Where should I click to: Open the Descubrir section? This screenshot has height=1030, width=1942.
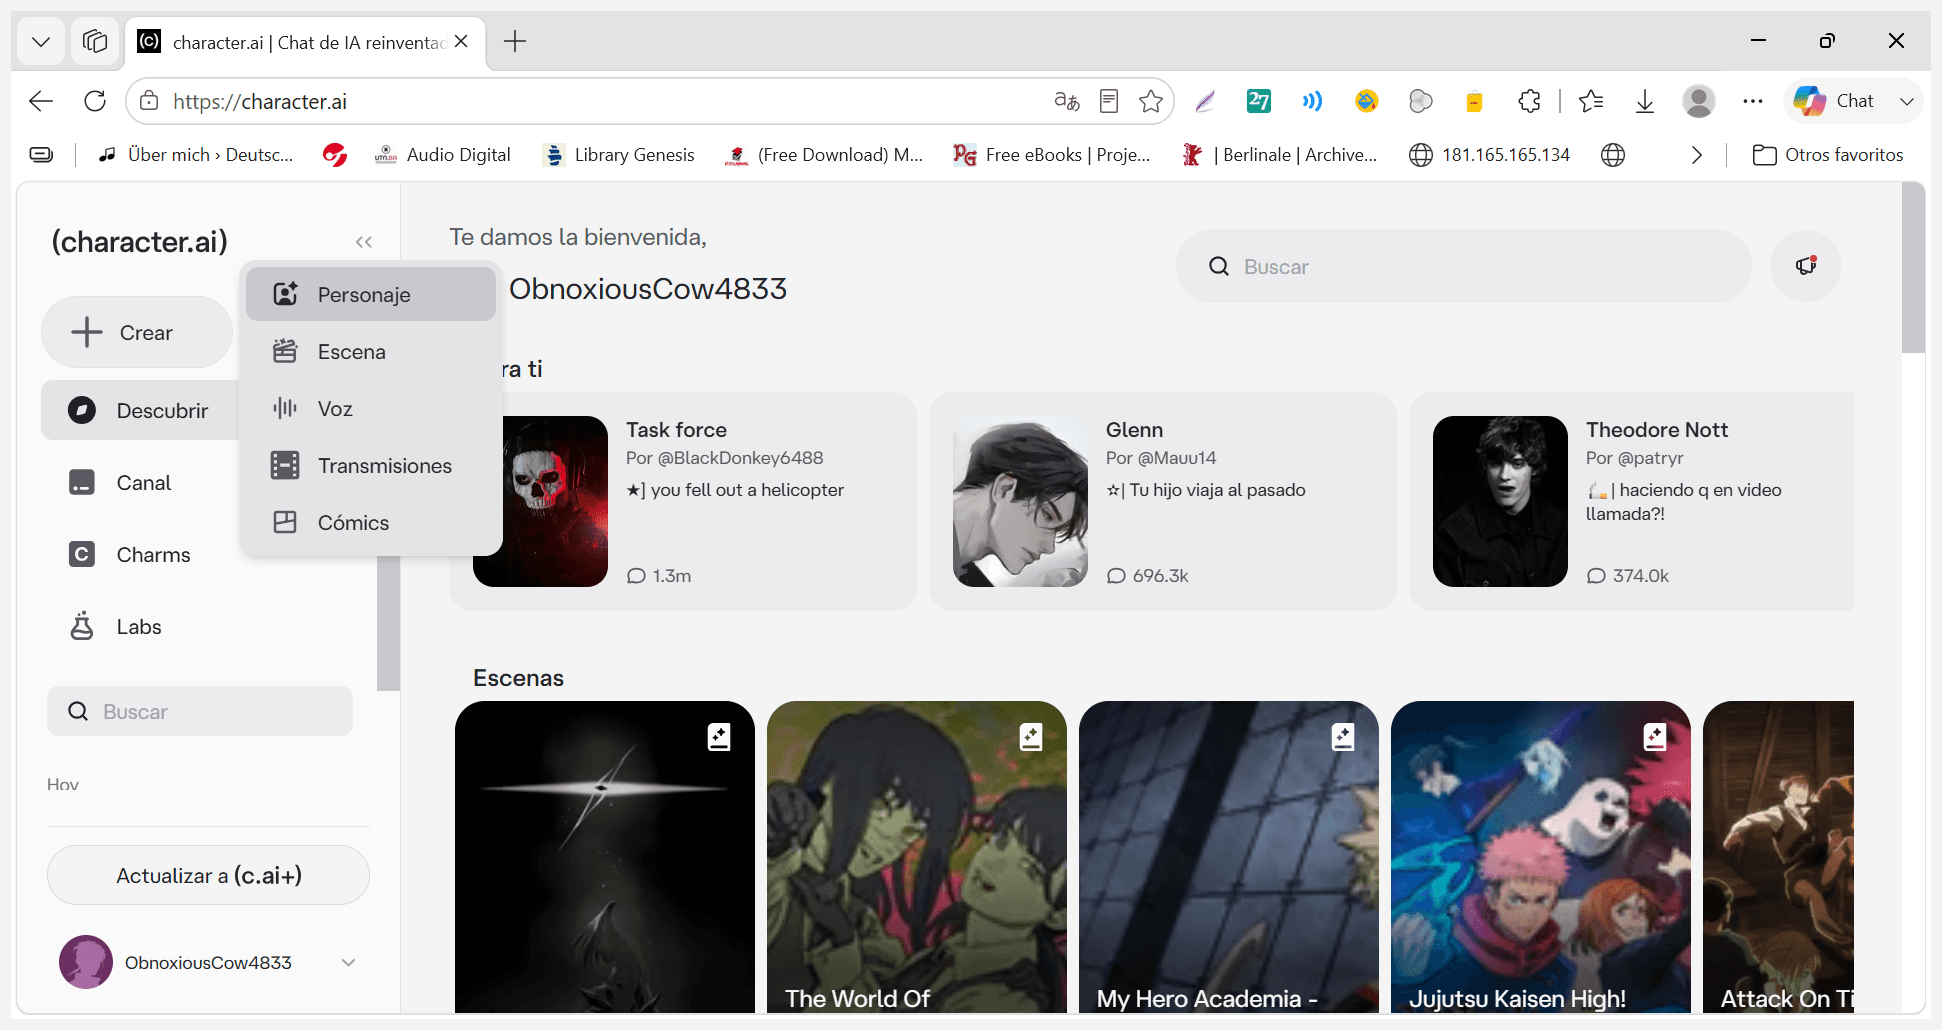140,410
